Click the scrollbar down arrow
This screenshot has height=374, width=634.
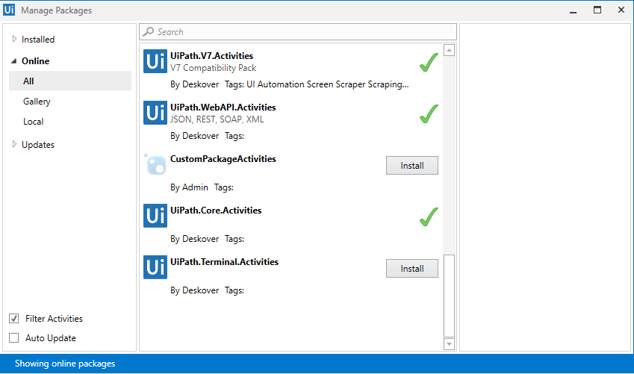tap(449, 344)
